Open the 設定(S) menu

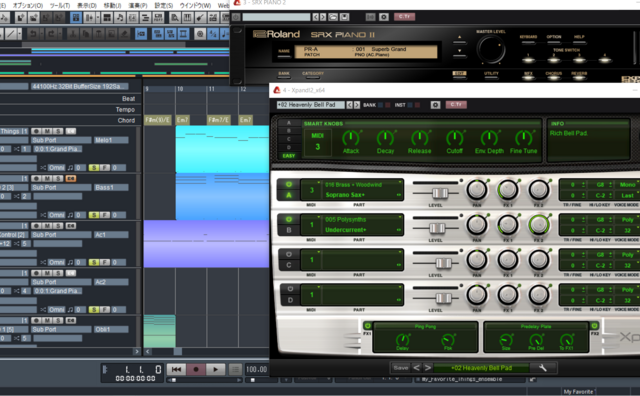tap(163, 5)
